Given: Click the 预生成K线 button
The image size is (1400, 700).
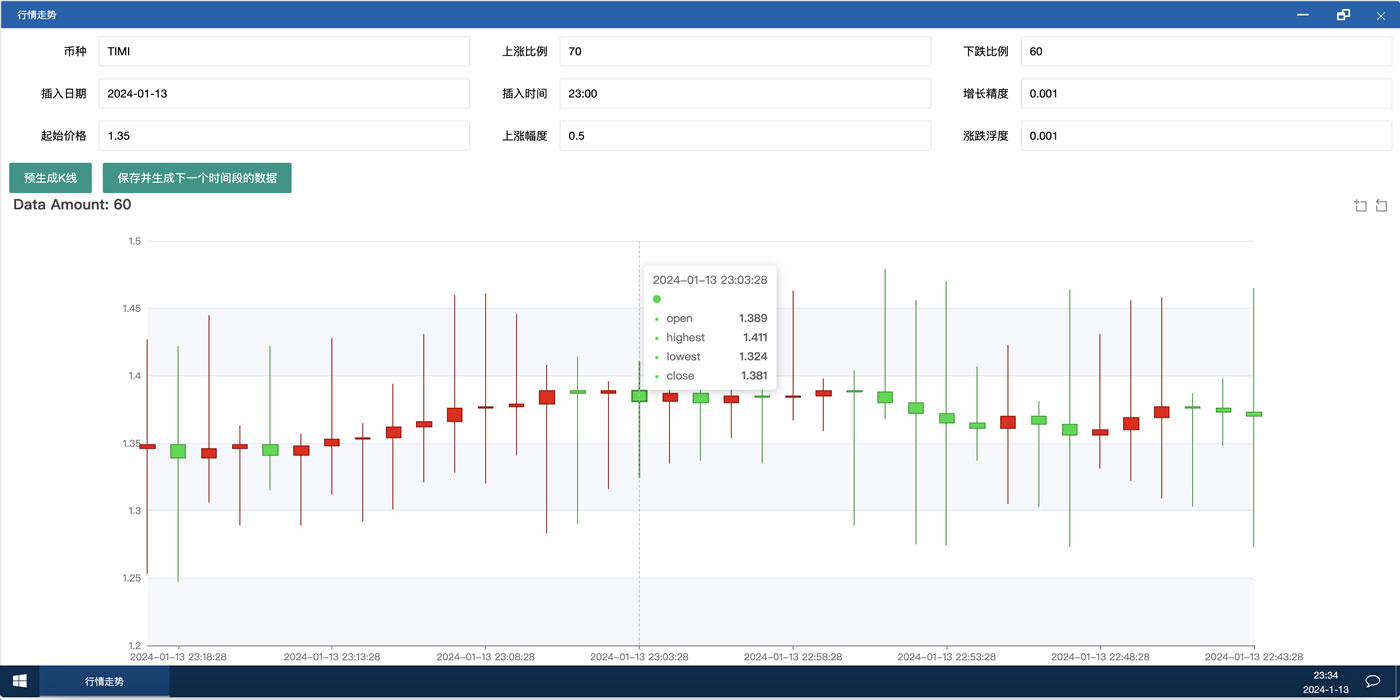Looking at the screenshot, I should pos(50,178).
